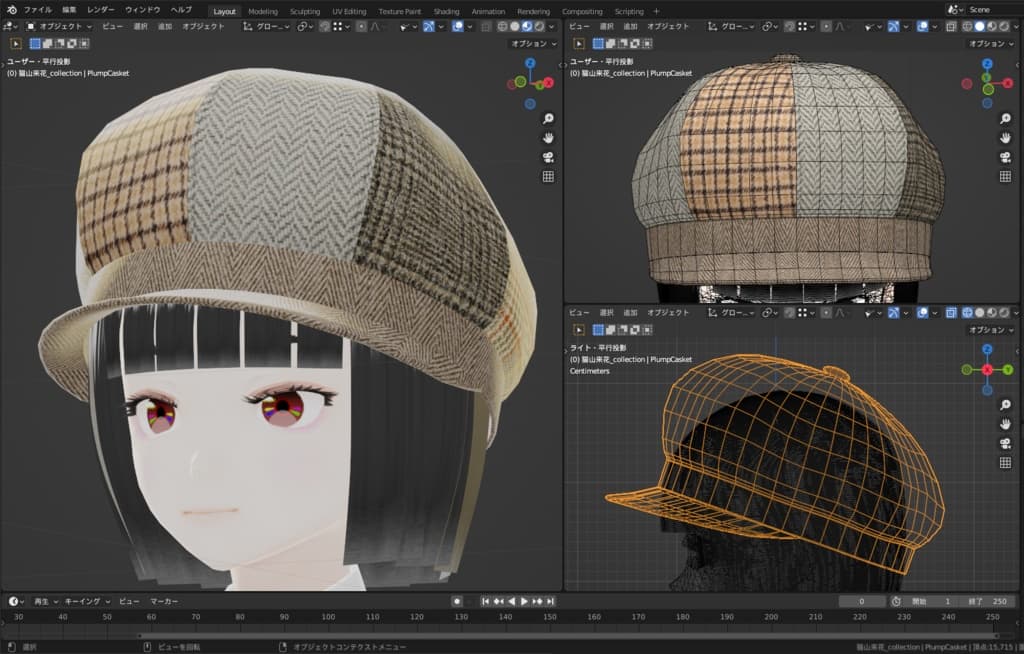This screenshot has height=654, width=1024.
Task: Switch perspective/orthographic grid icon in bottom-right viewport
Action: tap(1005, 463)
